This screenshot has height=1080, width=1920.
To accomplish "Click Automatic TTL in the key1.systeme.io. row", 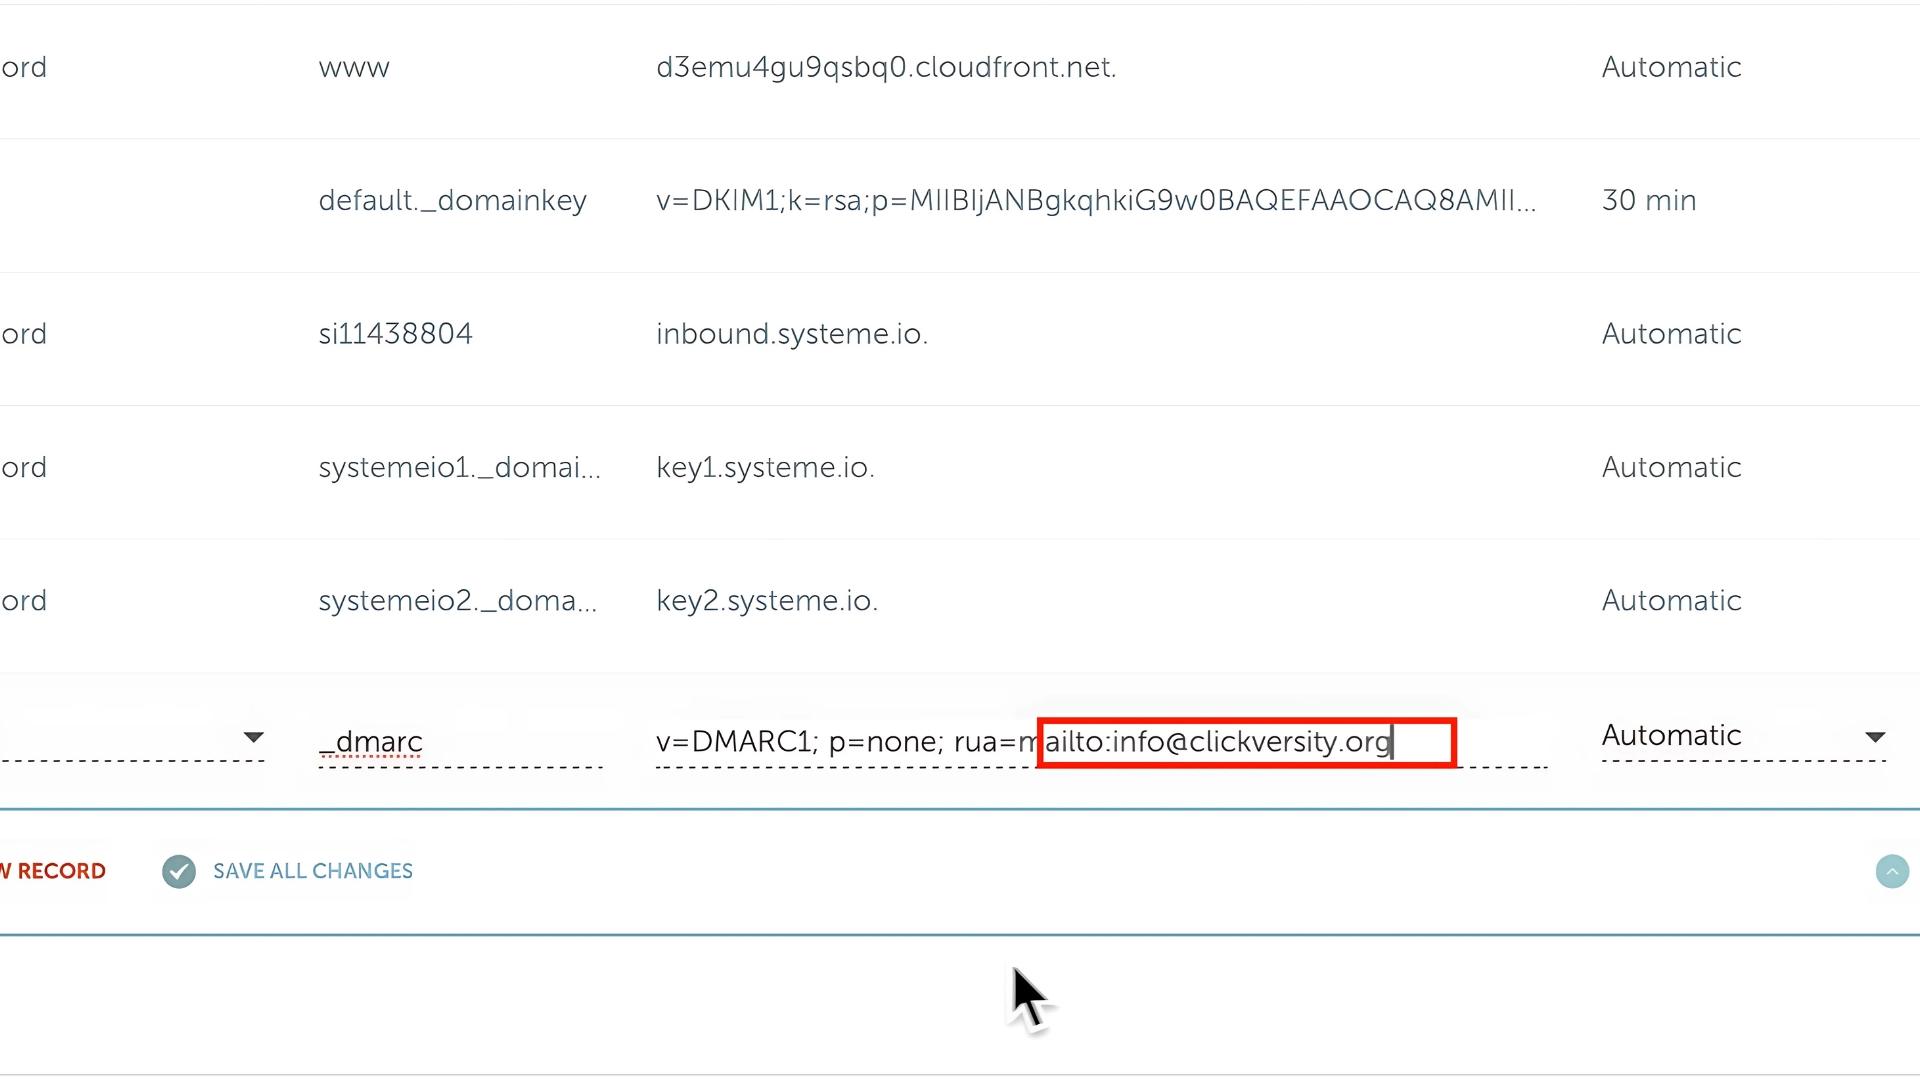I will (1671, 468).
